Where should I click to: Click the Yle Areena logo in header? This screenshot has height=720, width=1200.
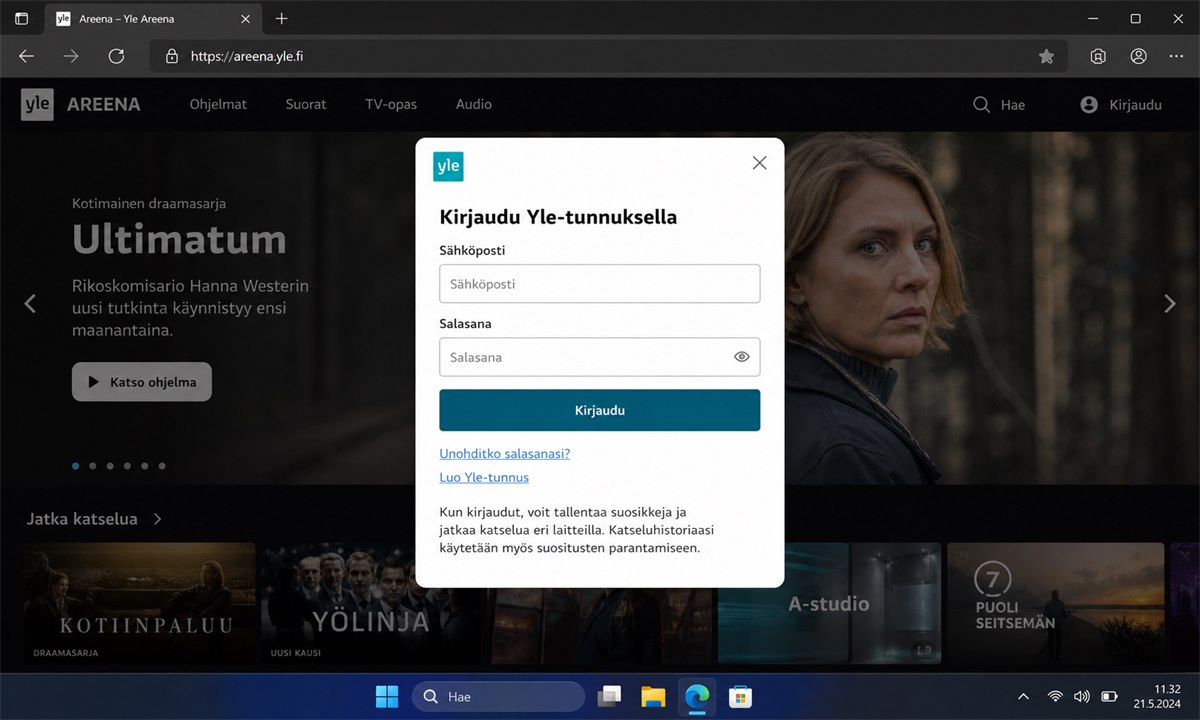click(81, 104)
